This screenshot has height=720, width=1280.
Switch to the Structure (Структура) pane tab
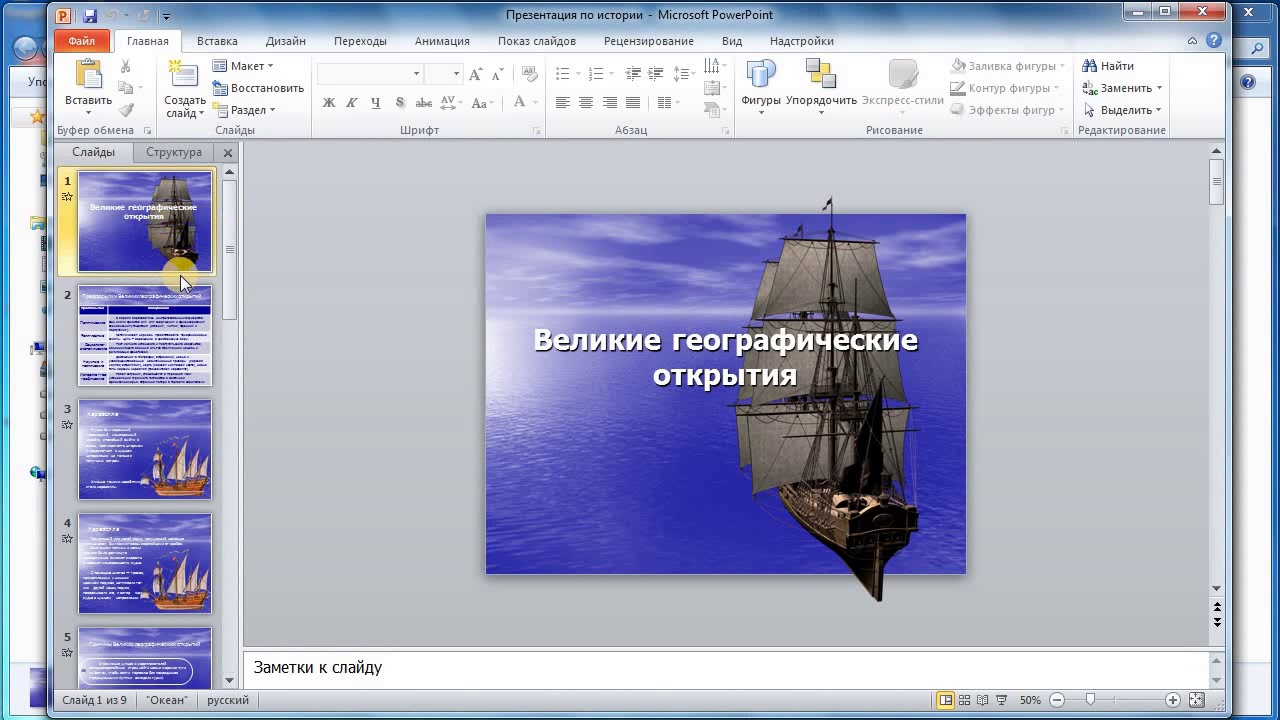click(x=174, y=152)
